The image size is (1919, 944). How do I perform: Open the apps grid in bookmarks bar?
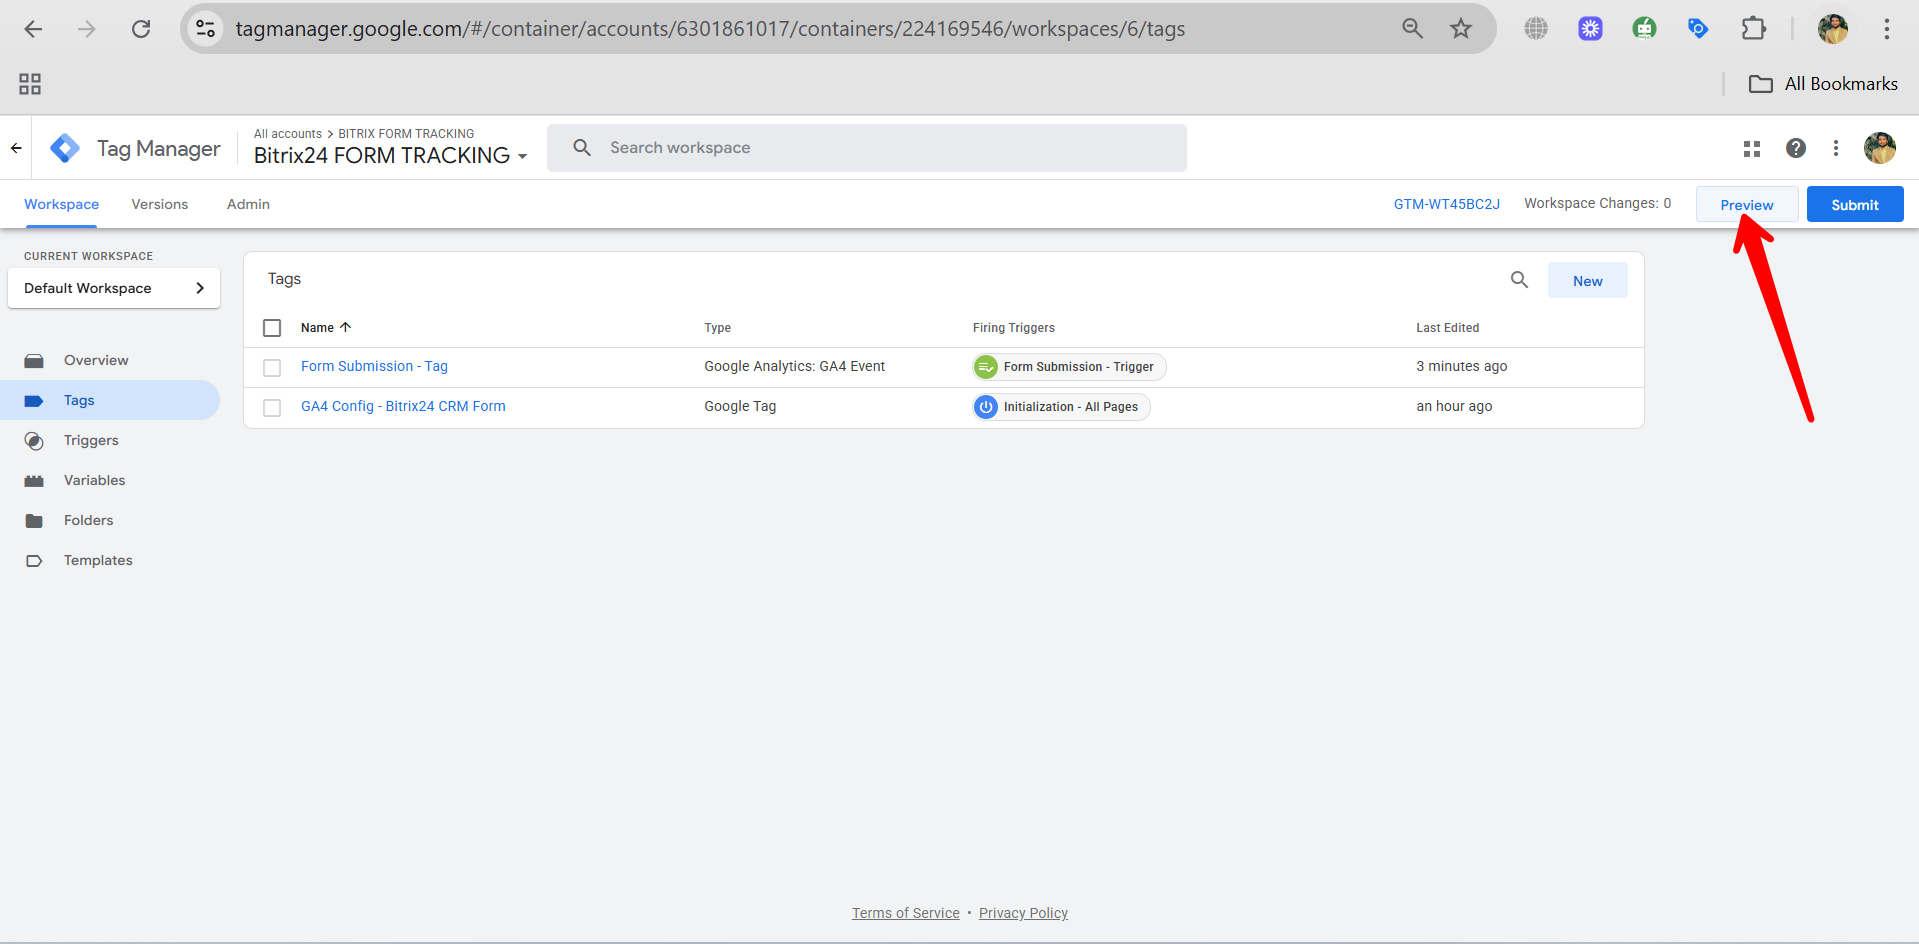click(x=30, y=84)
